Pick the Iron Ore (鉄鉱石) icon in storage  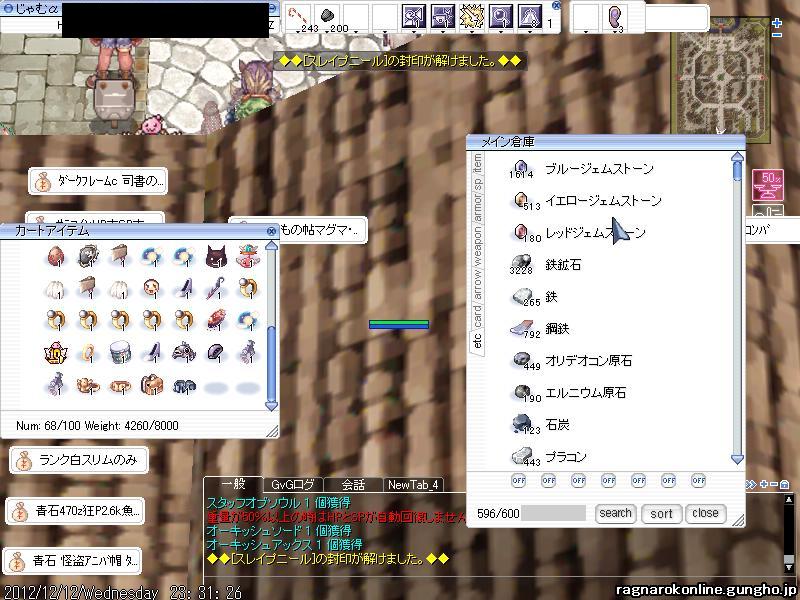[x=521, y=263]
